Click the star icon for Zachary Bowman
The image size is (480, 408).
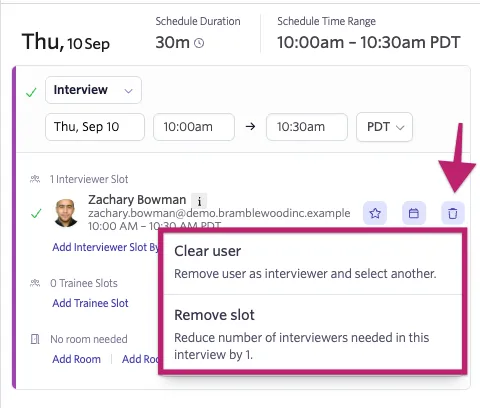coord(375,213)
